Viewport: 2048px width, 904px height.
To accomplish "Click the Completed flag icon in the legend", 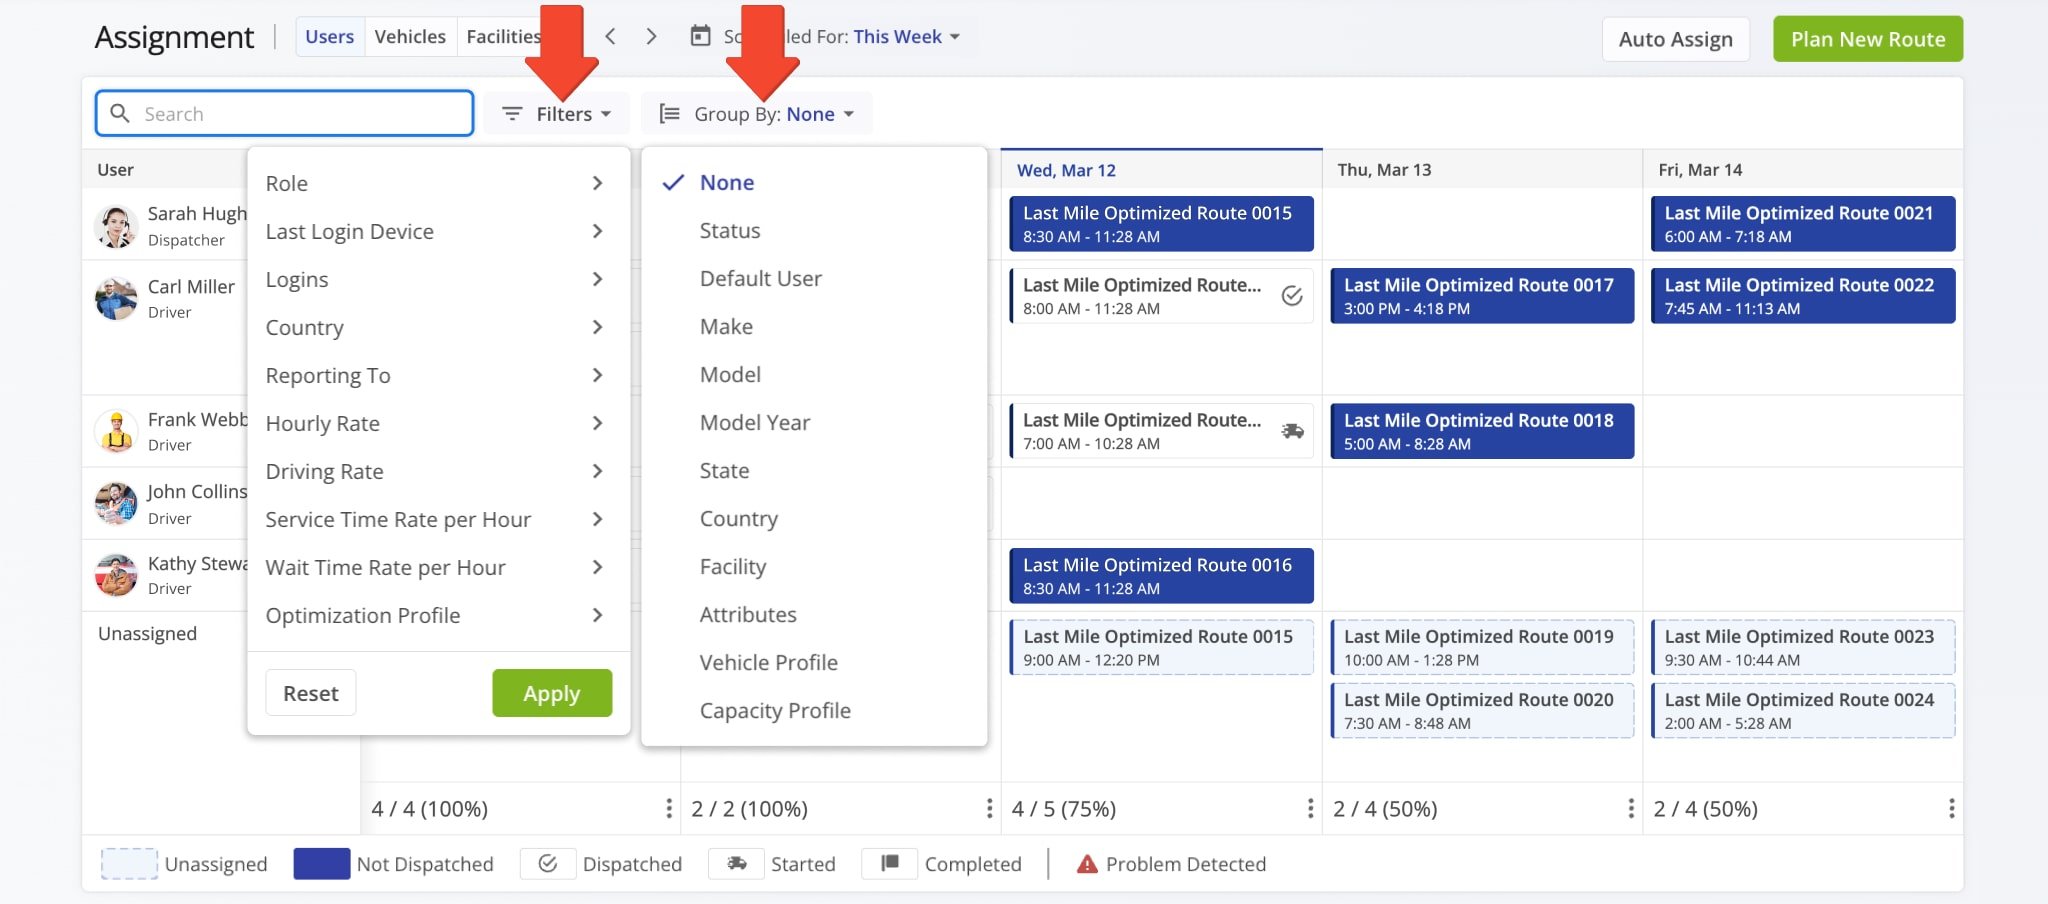I will tap(889, 863).
